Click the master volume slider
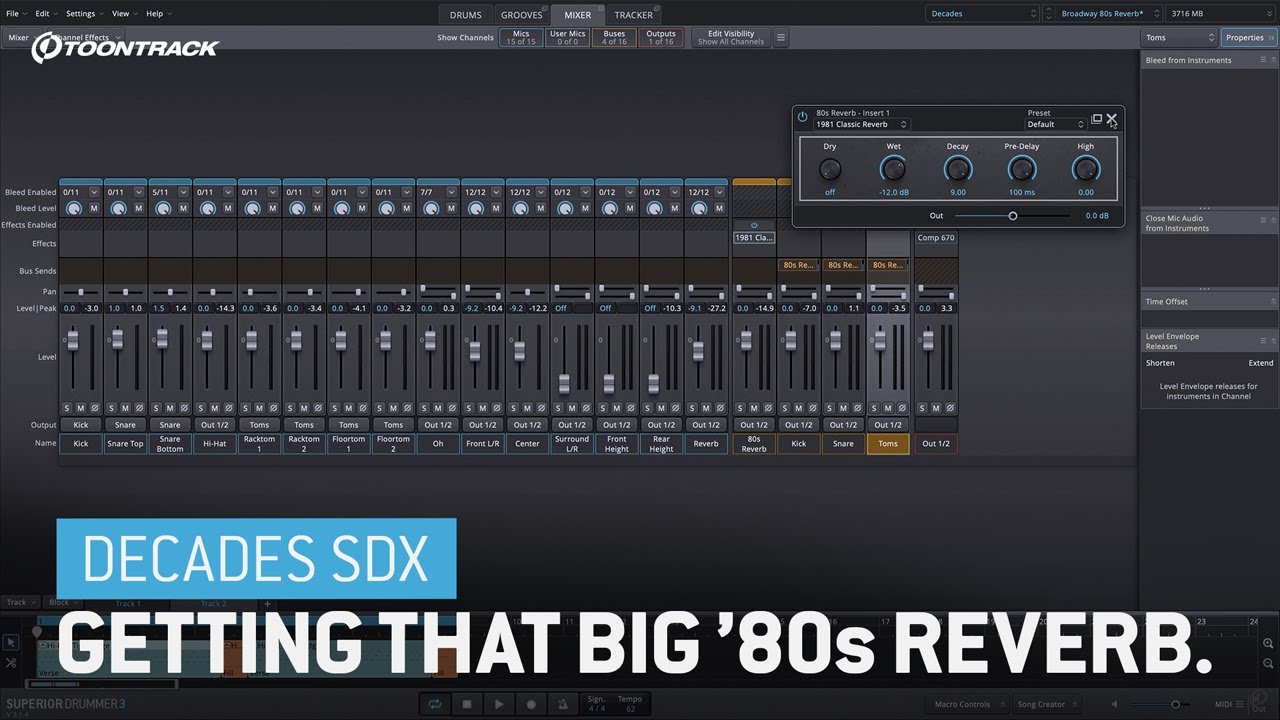 pos(1160,704)
